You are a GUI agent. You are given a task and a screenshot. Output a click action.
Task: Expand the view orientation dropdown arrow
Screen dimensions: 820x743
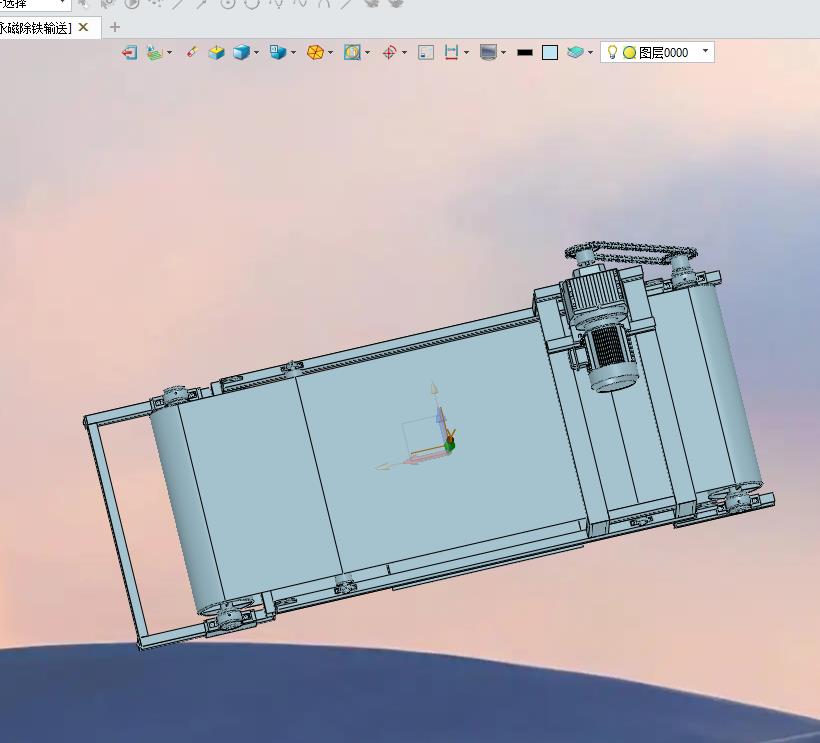[293, 52]
